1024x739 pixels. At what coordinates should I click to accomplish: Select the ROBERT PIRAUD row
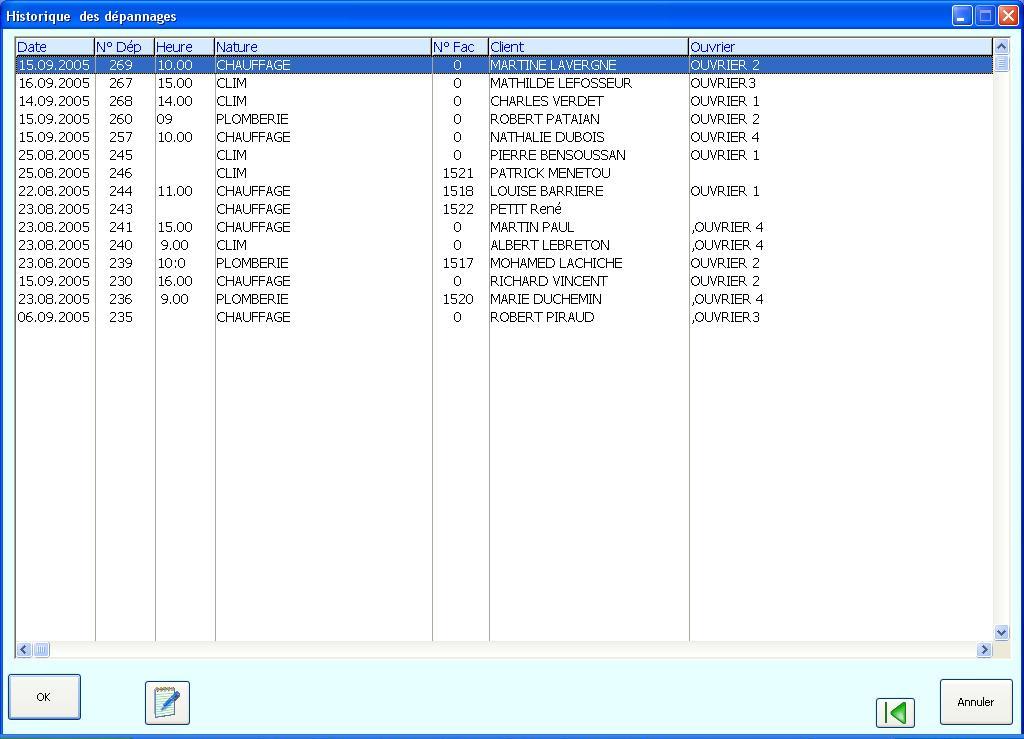click(x=541, y=317)
